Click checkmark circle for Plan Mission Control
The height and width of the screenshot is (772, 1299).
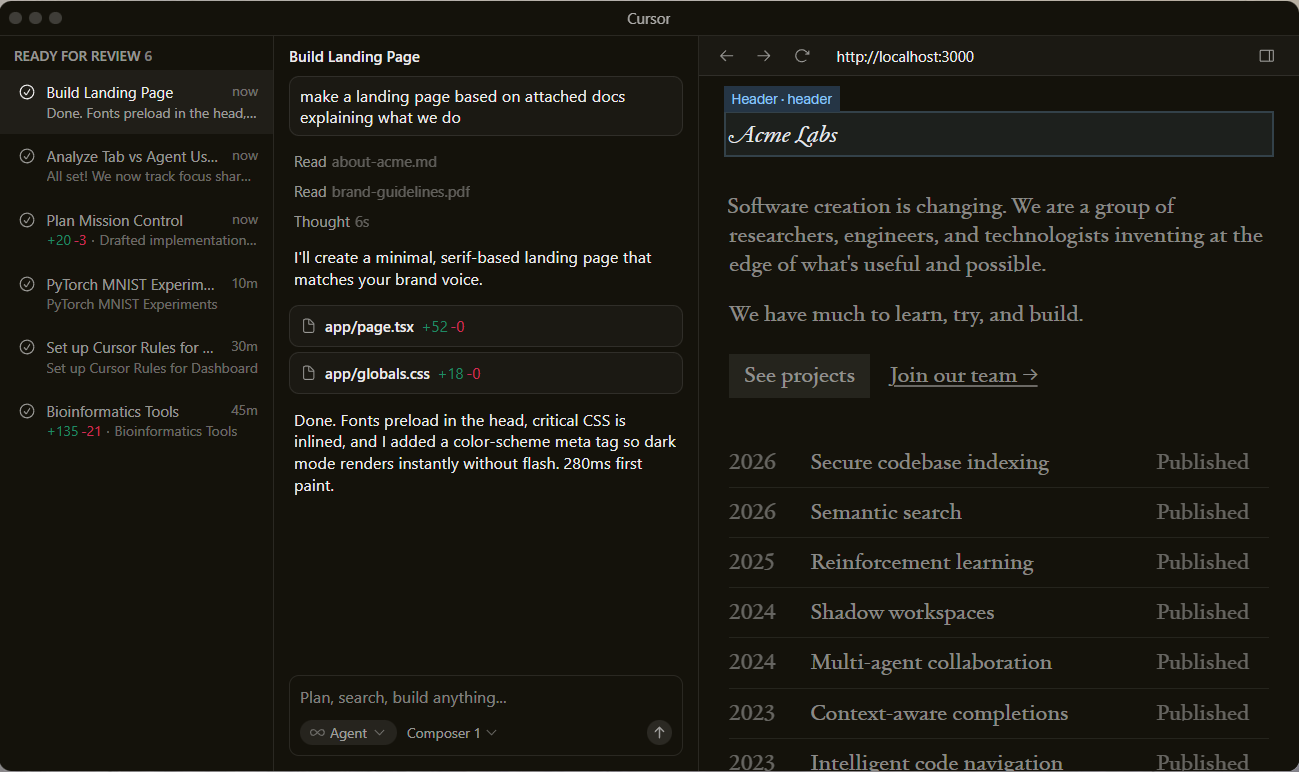tap(27, 221)
